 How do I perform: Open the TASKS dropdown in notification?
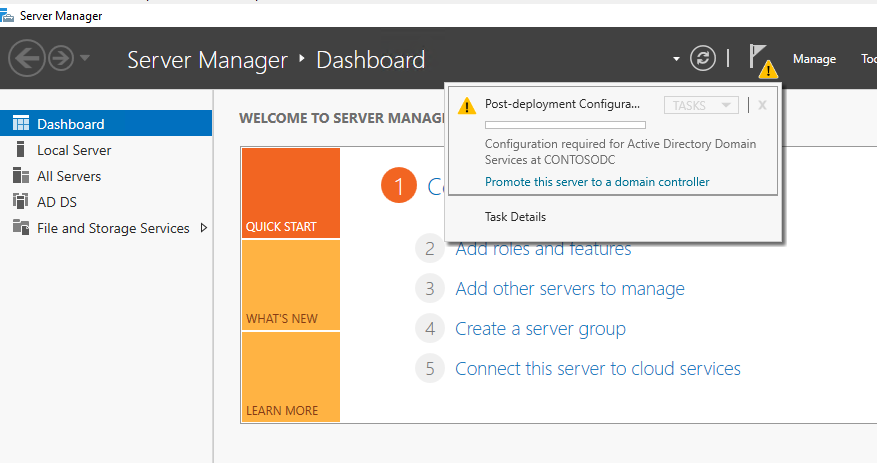click(701, 105)
